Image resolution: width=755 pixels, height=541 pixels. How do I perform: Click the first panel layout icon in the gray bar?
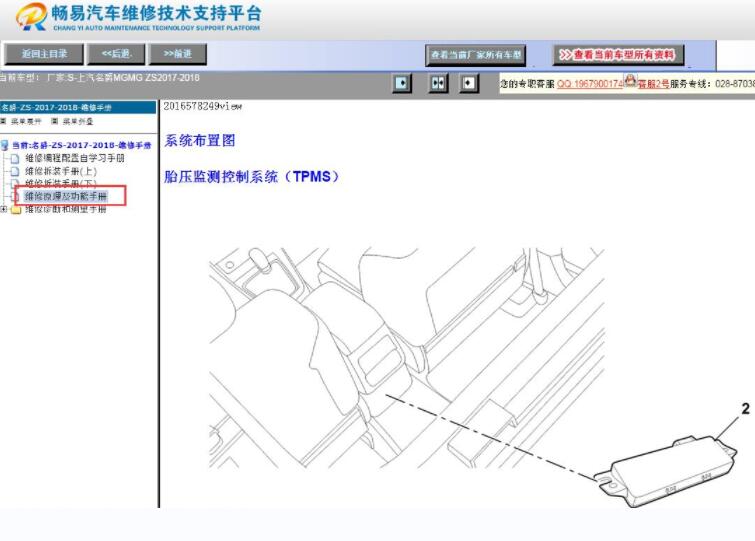(x=402, y=83)
